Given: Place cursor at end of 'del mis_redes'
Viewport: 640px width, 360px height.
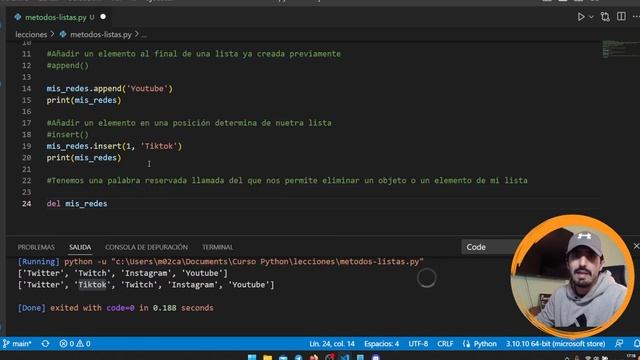Looking at the screenshot, I should (108, 204).
